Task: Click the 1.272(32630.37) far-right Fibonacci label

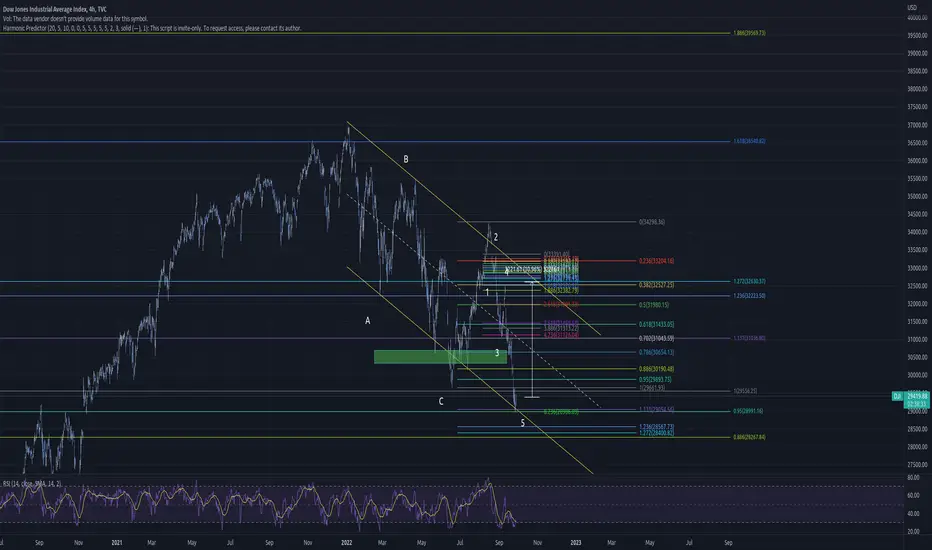Action: point(749,281)
